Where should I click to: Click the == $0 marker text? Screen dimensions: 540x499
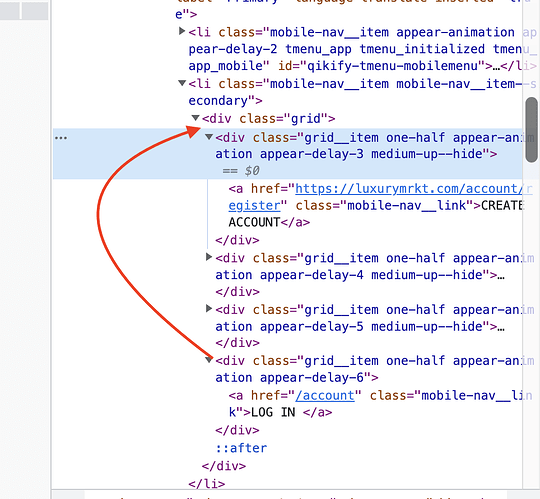pyautogui.click(x=241, y=171)
